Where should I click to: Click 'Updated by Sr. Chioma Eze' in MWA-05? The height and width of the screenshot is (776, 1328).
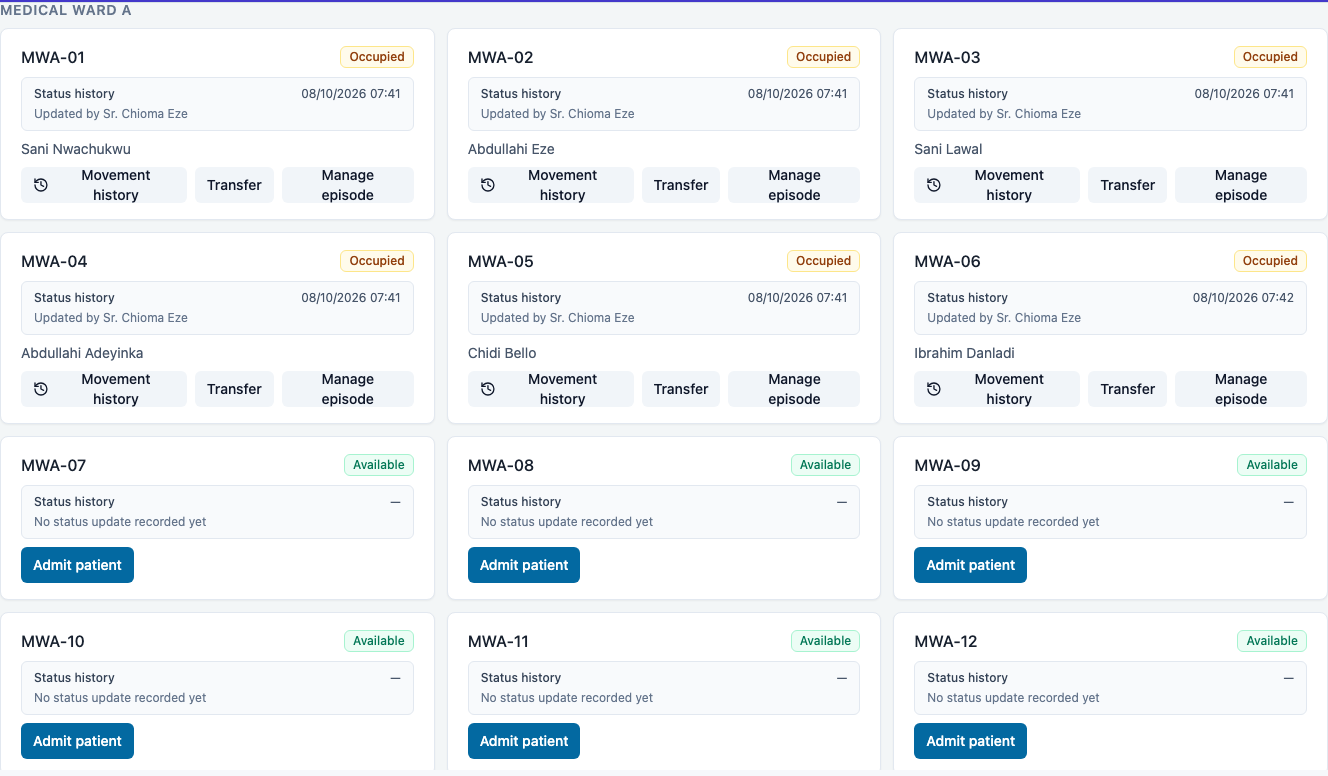pos(558,318)
